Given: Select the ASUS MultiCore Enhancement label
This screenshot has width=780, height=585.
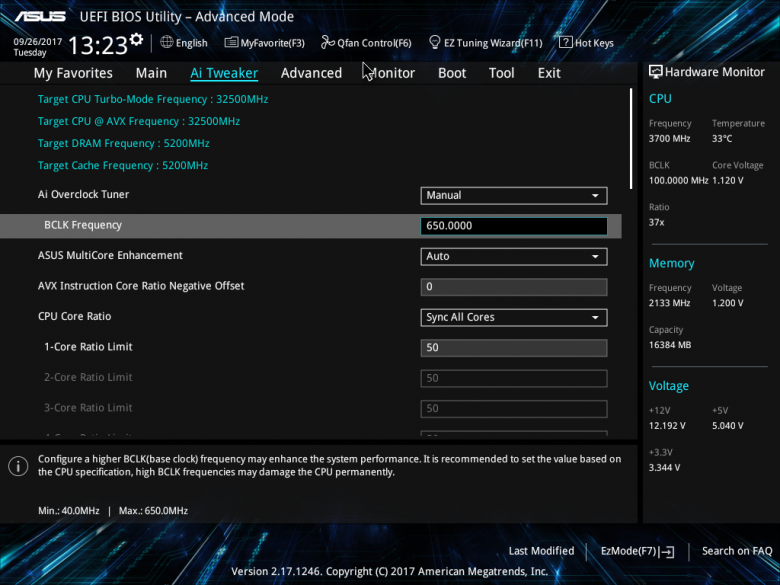Looking at the screenshot, I should point(110,255).
